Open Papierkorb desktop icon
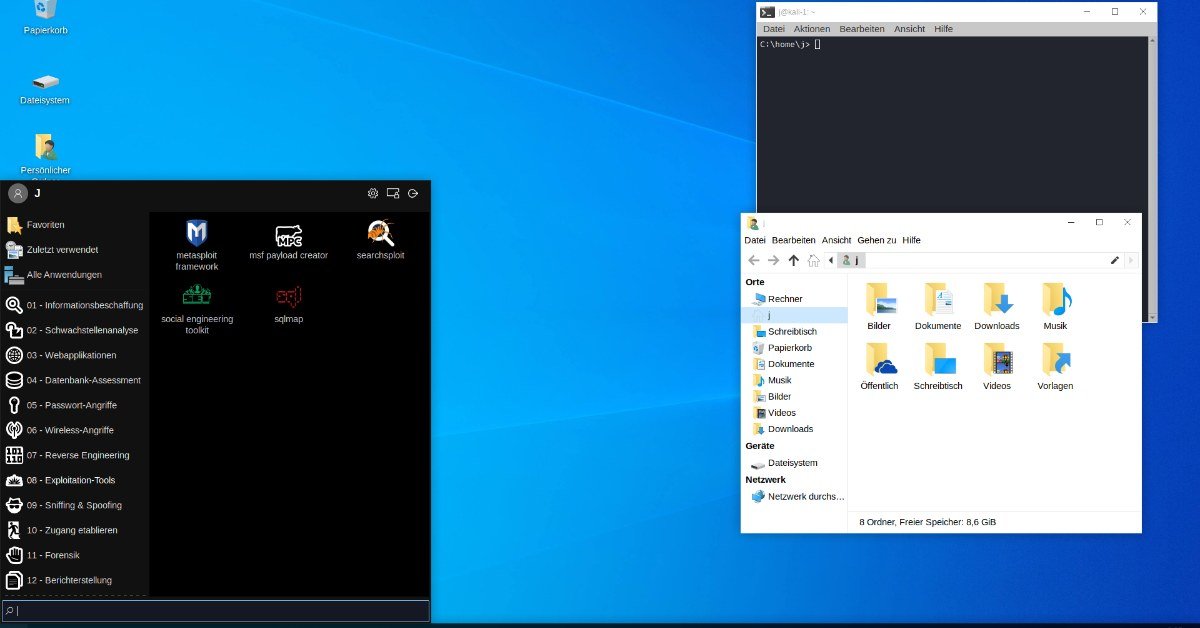The height and width of the screenshot is (628, 1200). 45,18
